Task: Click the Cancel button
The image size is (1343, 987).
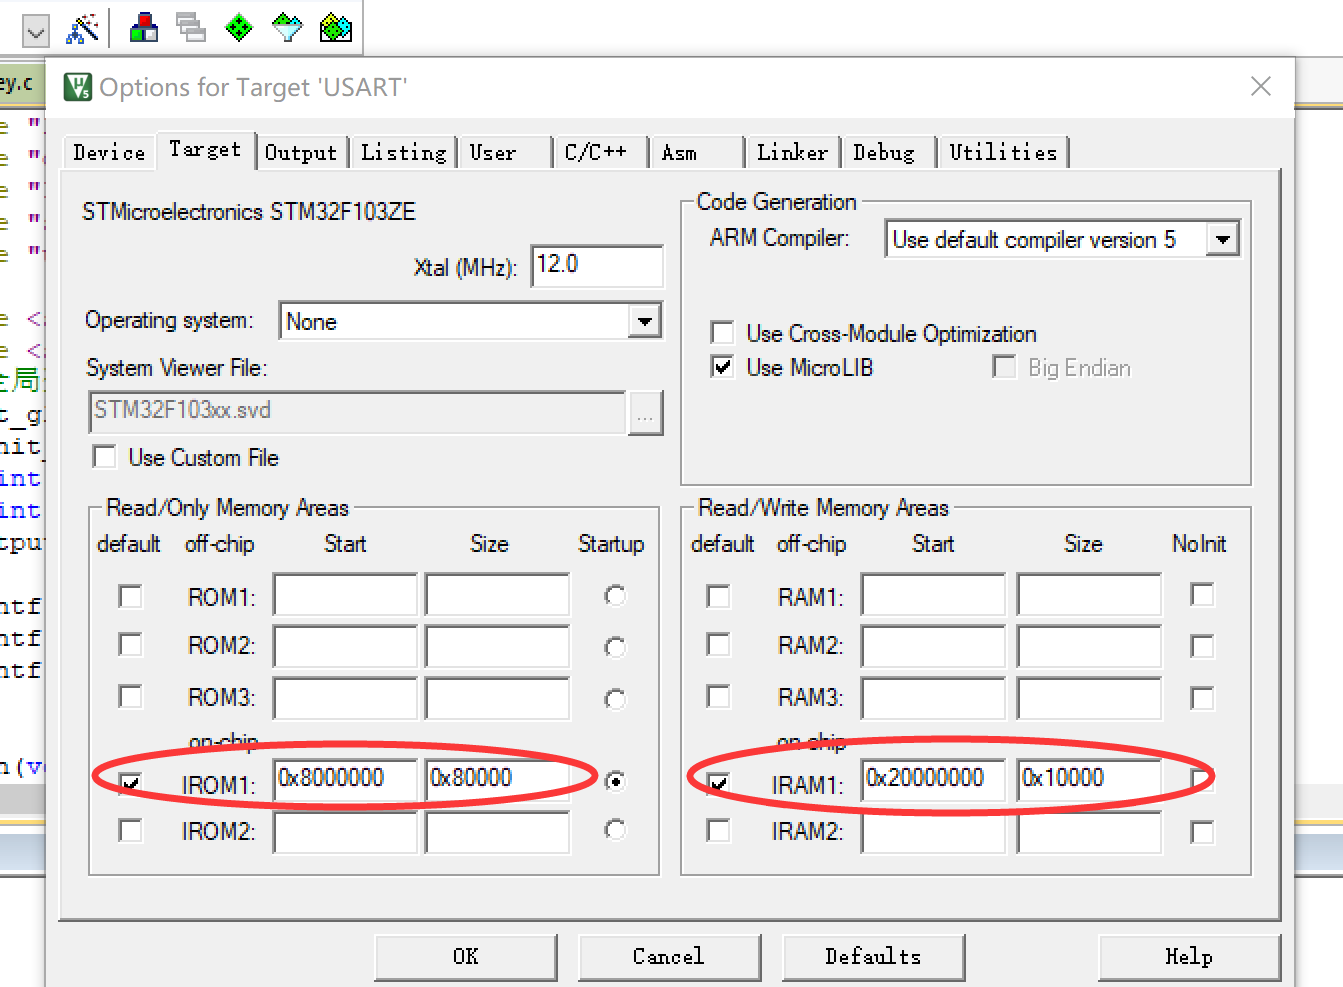Action: [x=669, y=957]
